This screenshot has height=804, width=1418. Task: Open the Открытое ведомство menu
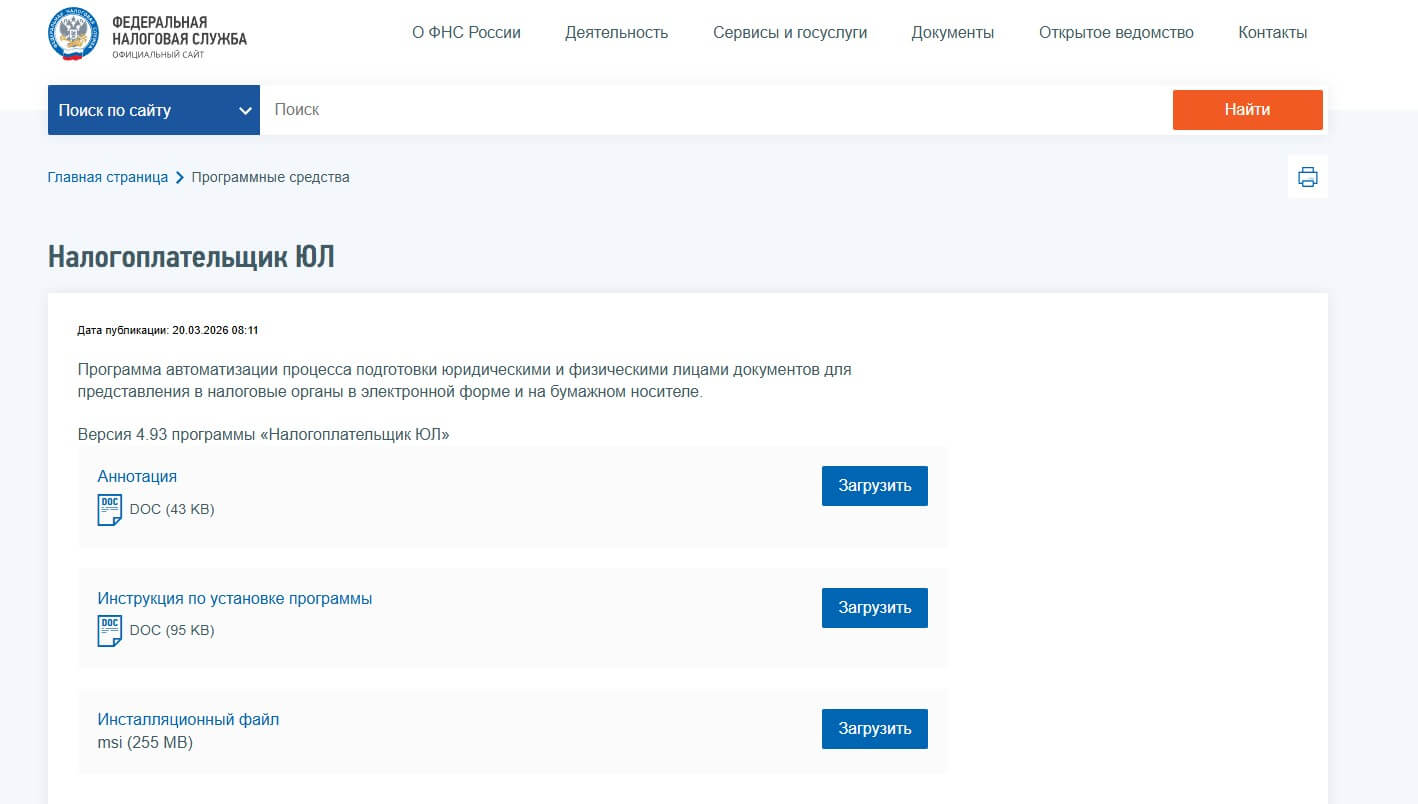(x=1116, y=33)
